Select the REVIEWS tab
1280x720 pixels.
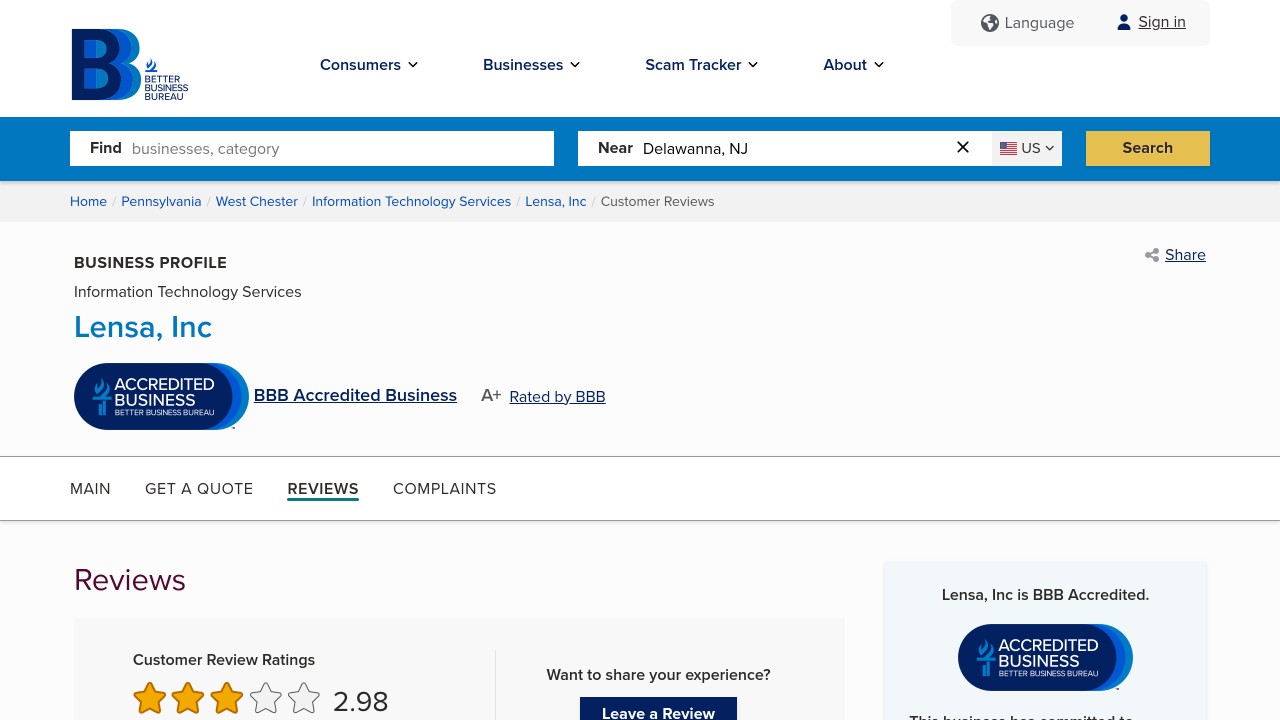click(323, 489)
